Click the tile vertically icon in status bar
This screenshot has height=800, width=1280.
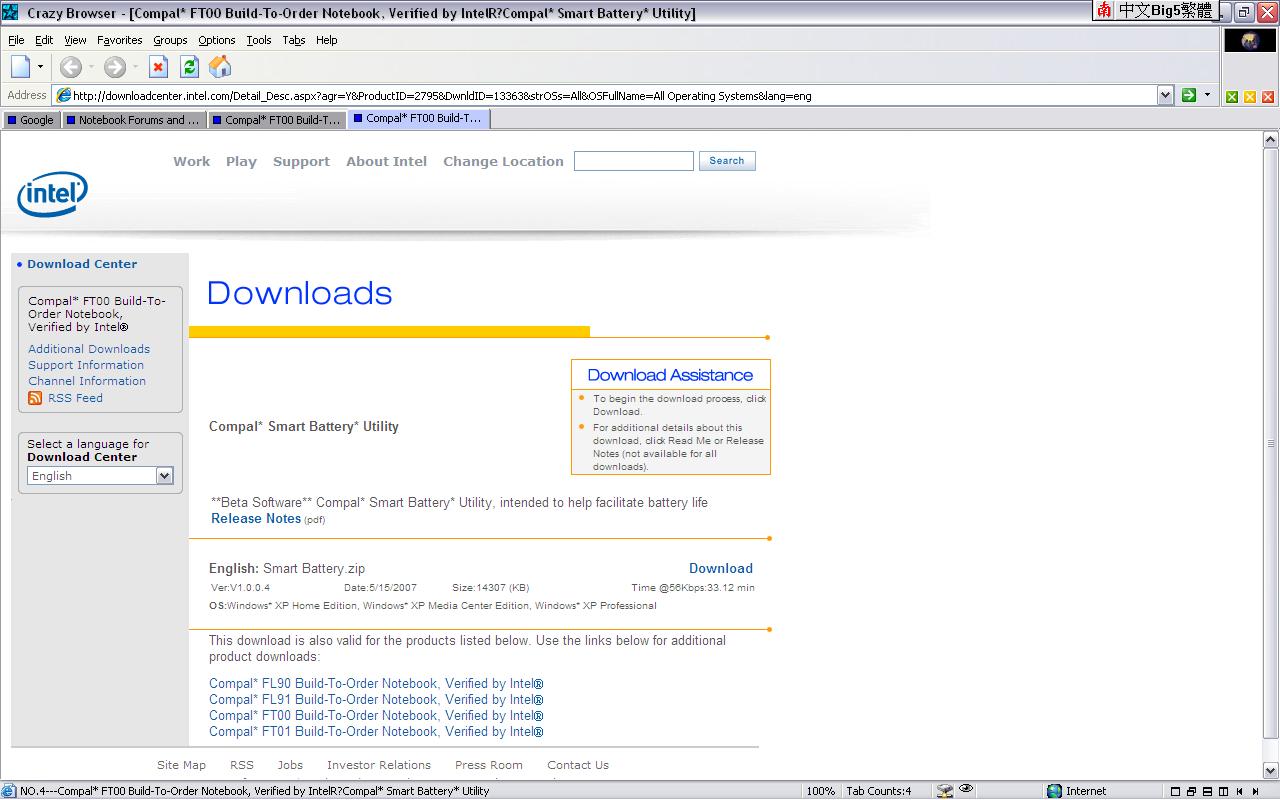point(1224,792)
